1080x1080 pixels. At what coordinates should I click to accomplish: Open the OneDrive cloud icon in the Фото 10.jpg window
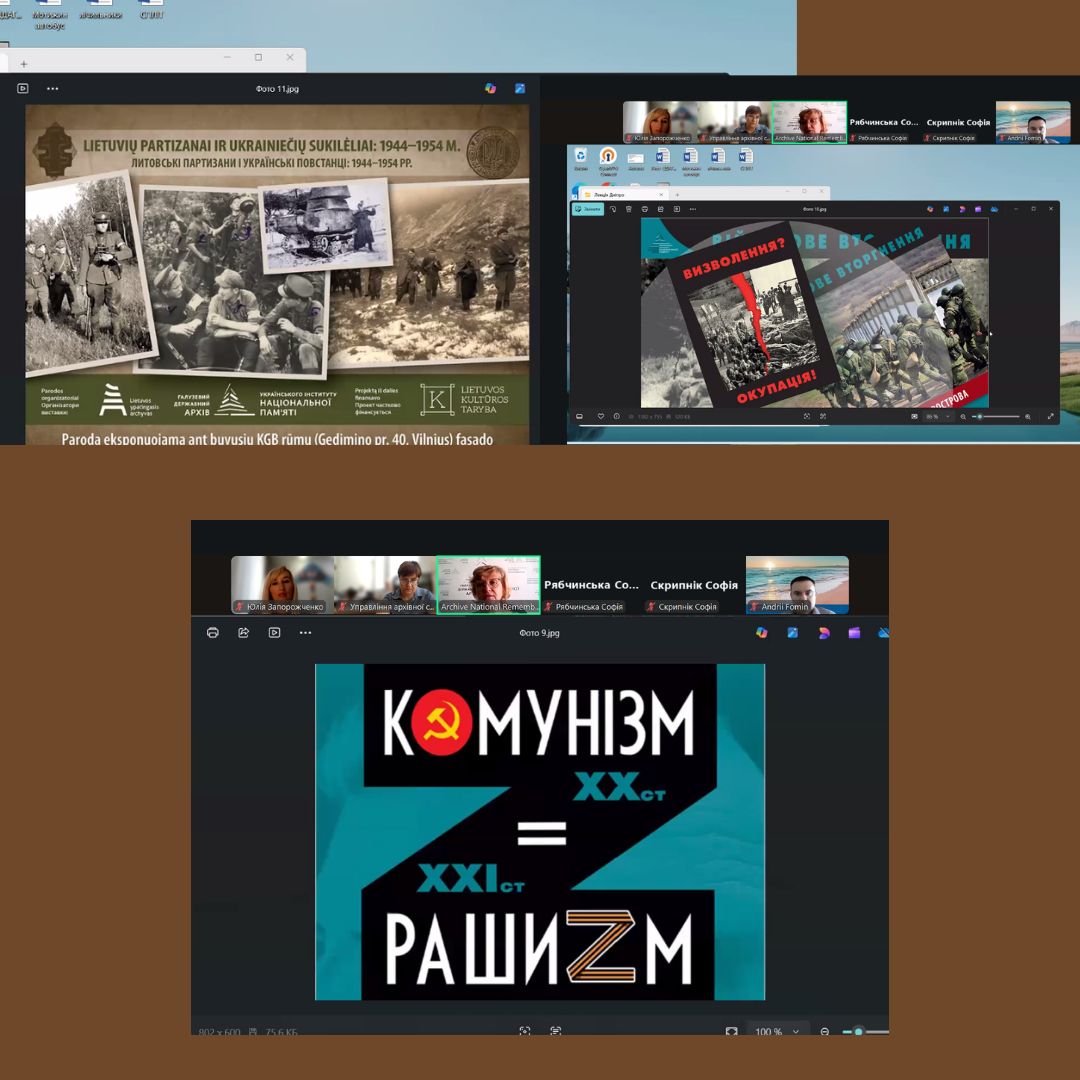click(994, 209)
